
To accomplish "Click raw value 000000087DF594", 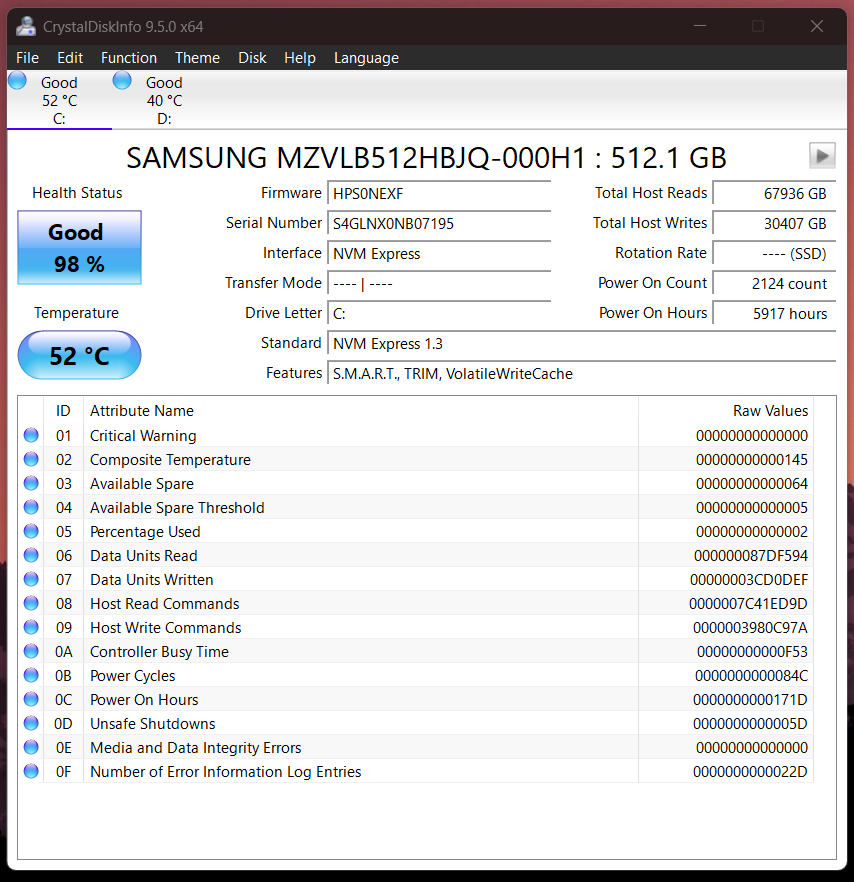I will coord(750,556).
